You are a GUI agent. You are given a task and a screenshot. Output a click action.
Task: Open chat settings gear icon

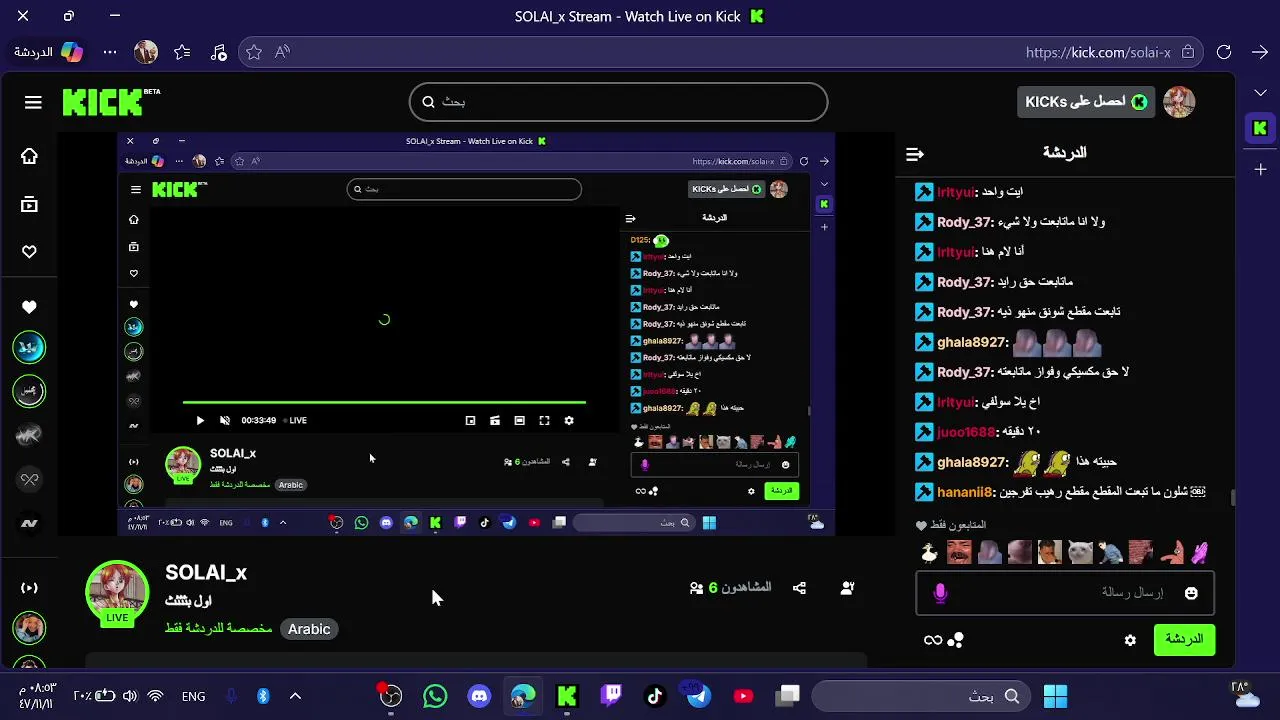1130,640
